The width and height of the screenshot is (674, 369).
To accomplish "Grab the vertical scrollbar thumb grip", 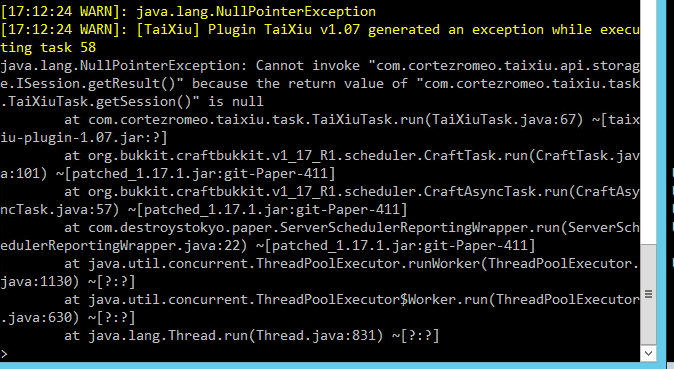I will (648, 294).
